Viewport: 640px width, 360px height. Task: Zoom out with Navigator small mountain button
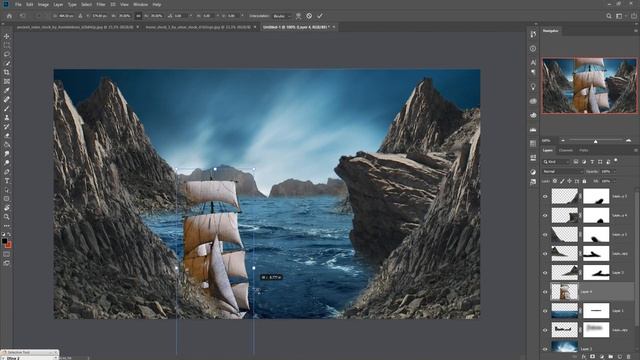[x=562, y=140]
